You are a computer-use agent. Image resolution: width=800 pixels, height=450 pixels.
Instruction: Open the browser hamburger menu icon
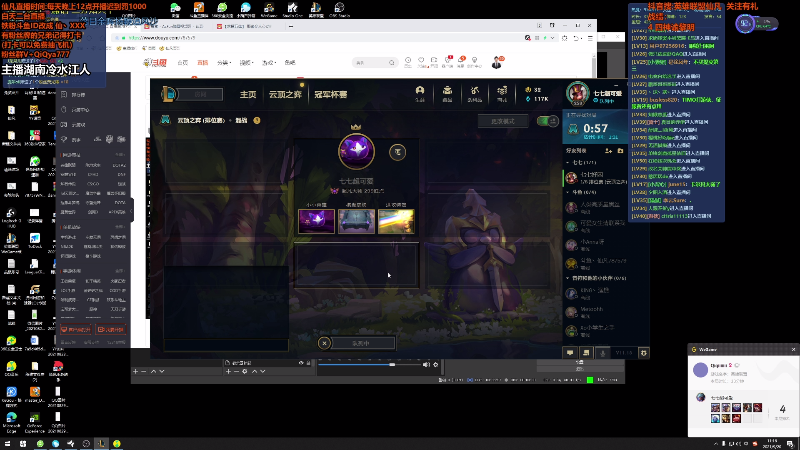point(590,38)
